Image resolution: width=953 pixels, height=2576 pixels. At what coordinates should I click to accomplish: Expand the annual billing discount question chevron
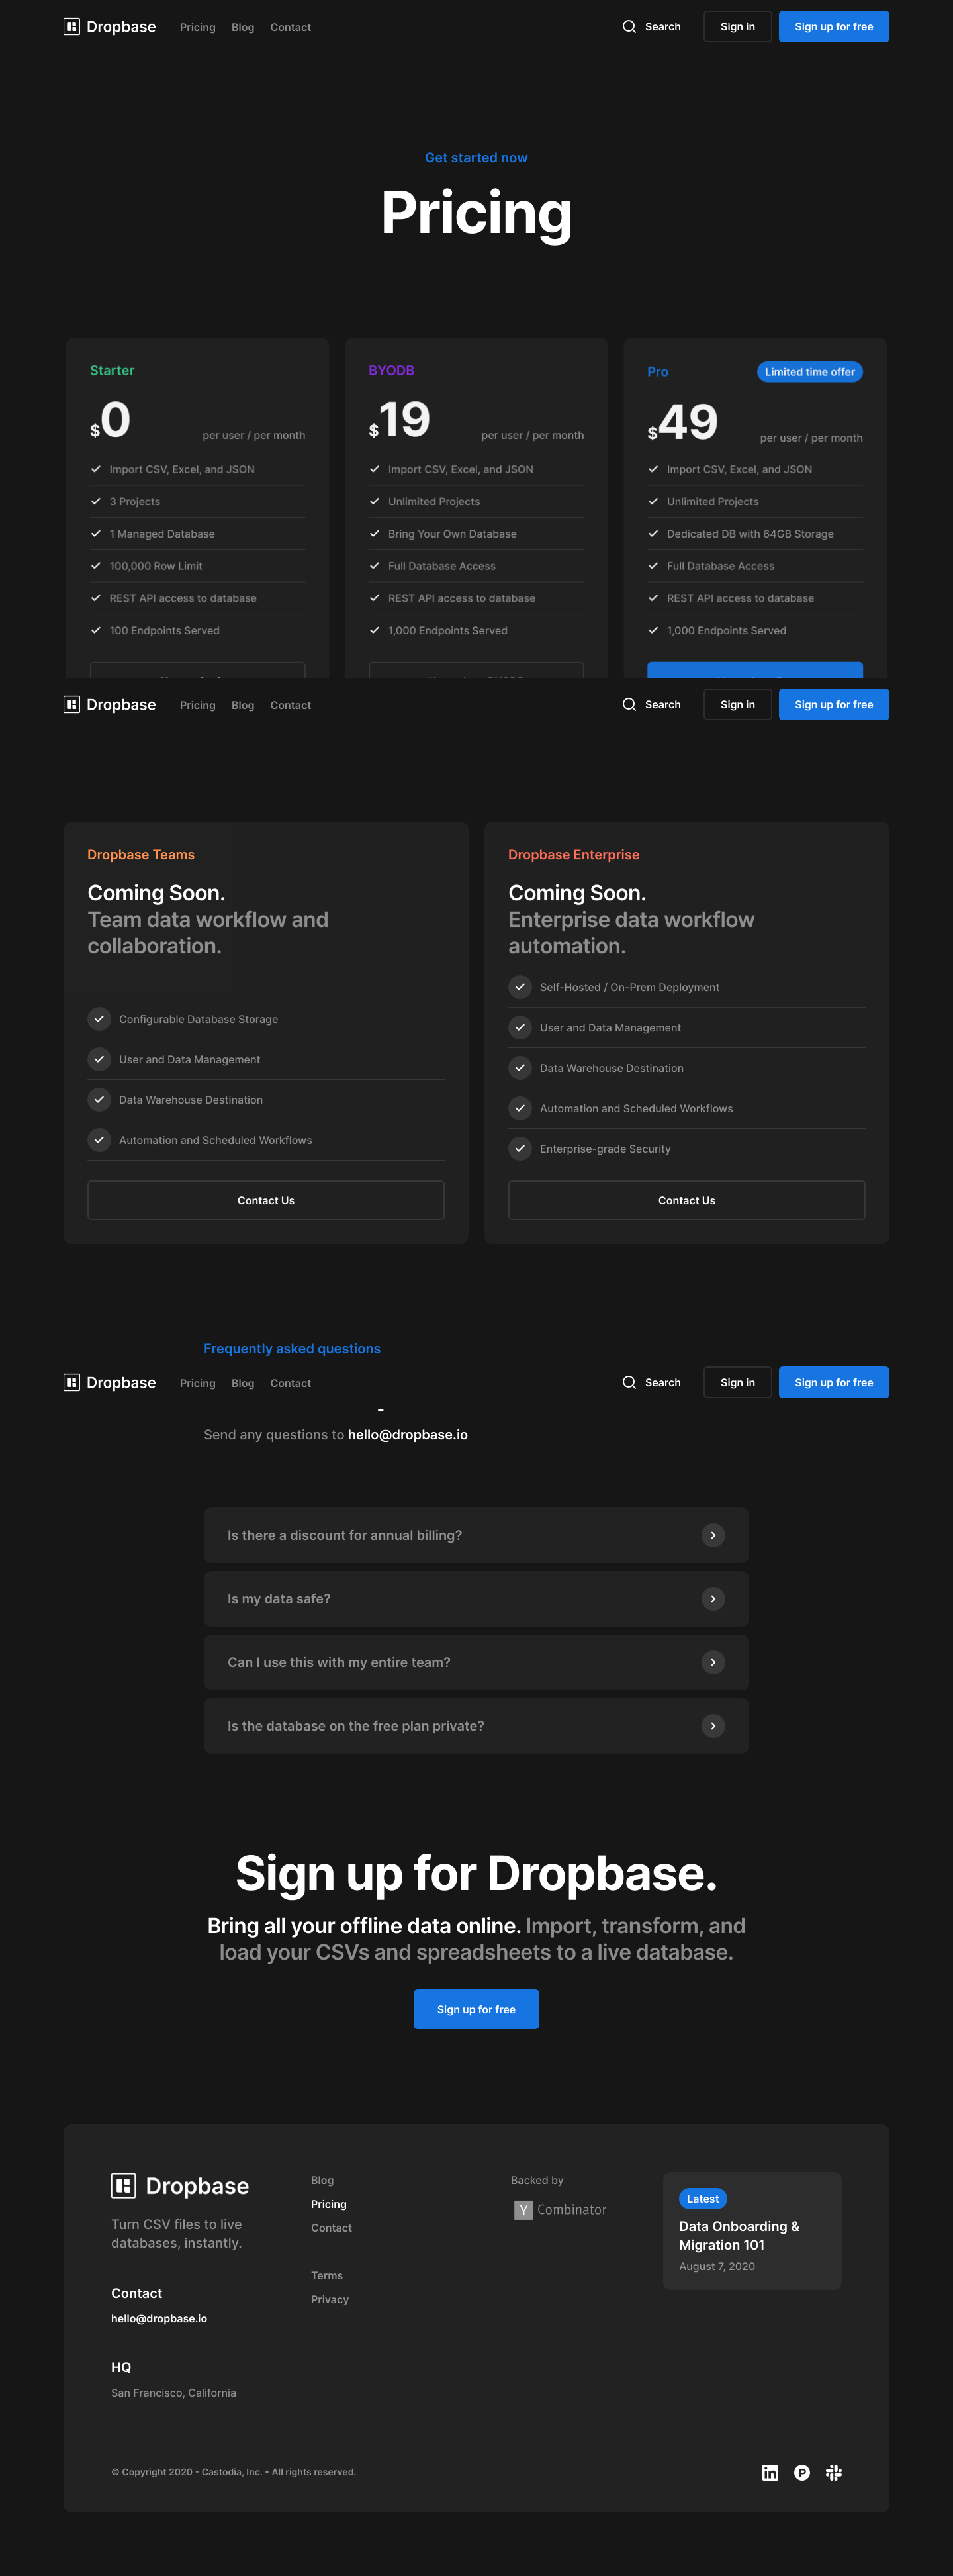713,1535
